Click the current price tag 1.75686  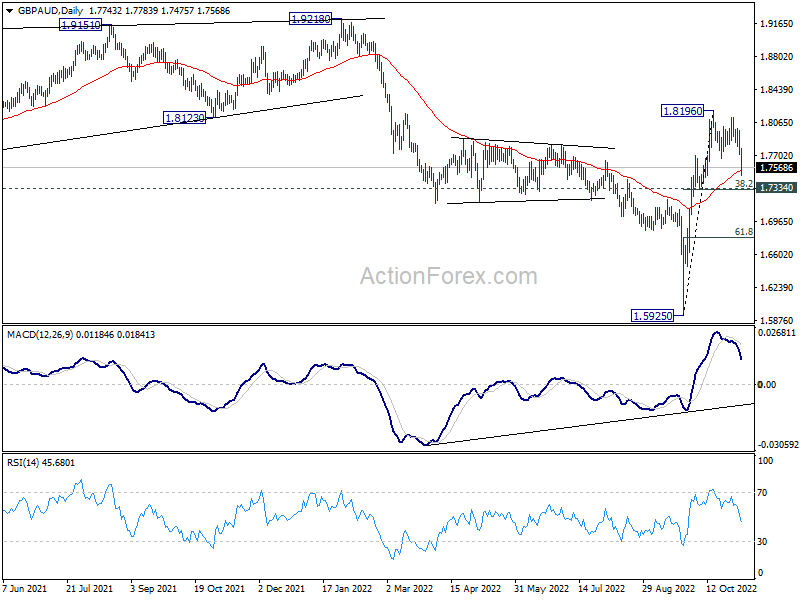click(776, 168)
